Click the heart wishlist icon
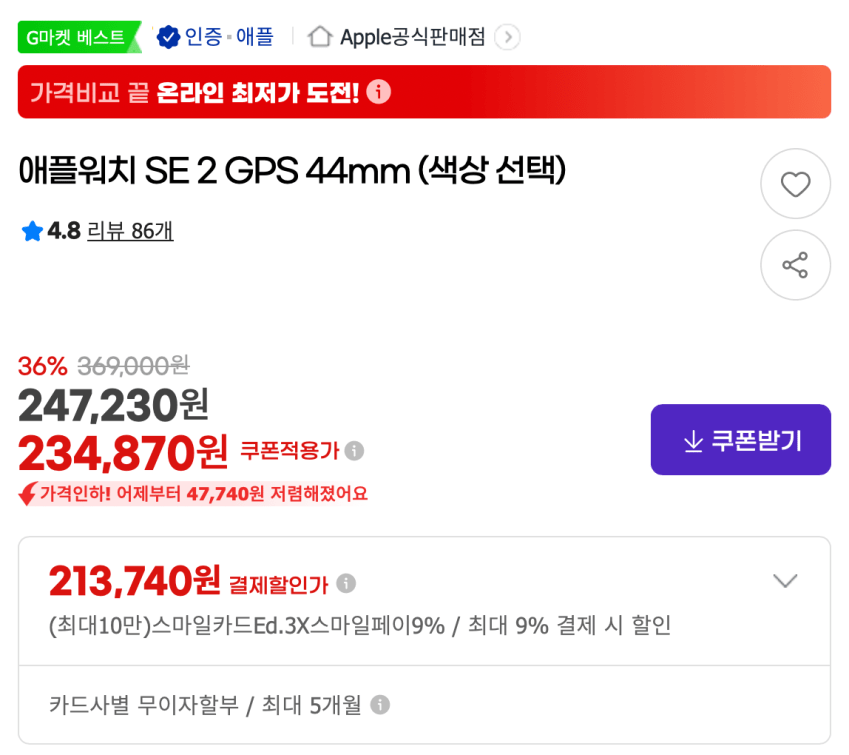Viewport: 849px width, 755px height. [x=795, y=184]
